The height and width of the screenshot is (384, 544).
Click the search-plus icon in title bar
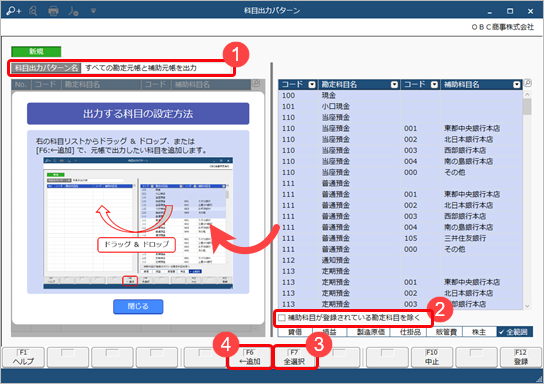click(x=14, y=11)
